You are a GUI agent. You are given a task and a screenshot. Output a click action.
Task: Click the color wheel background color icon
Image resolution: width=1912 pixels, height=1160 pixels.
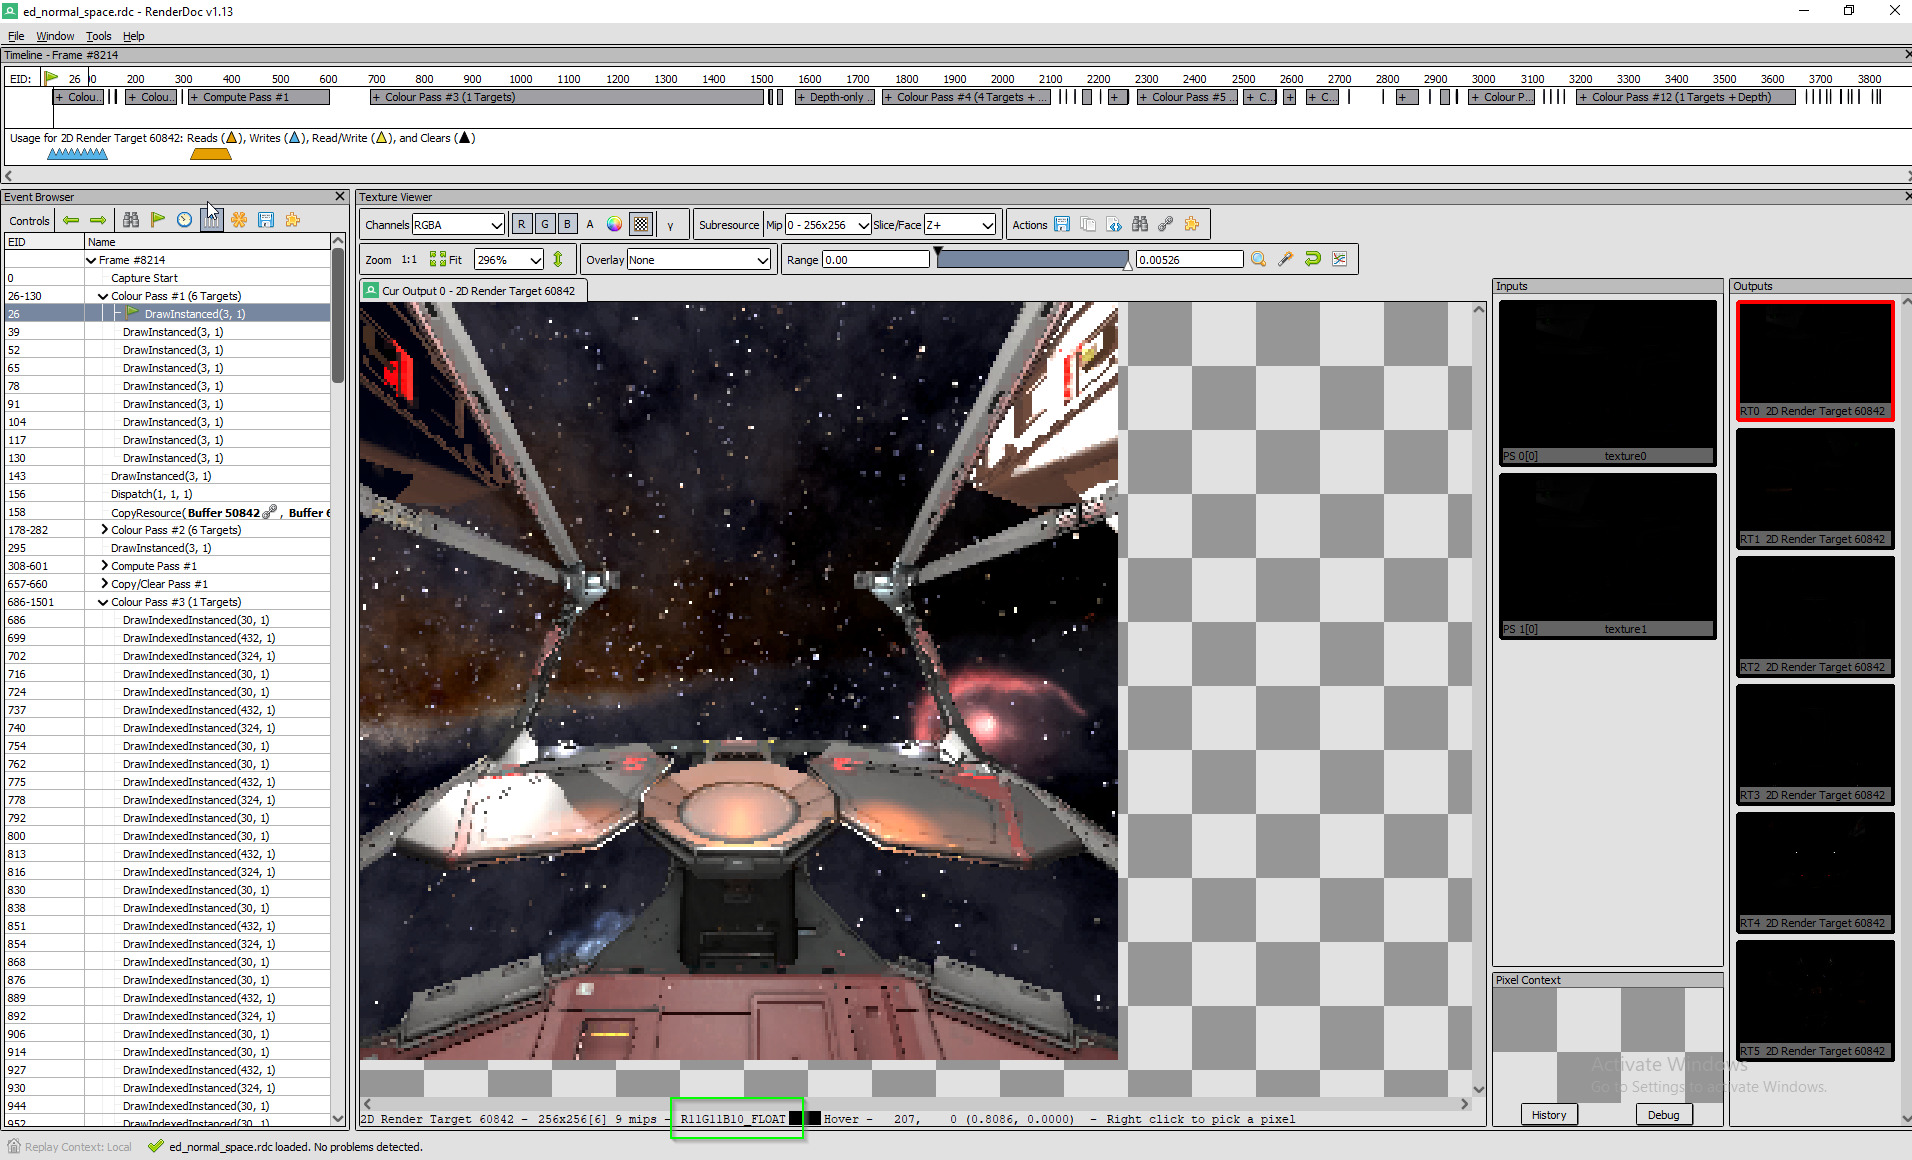(615, 225)
